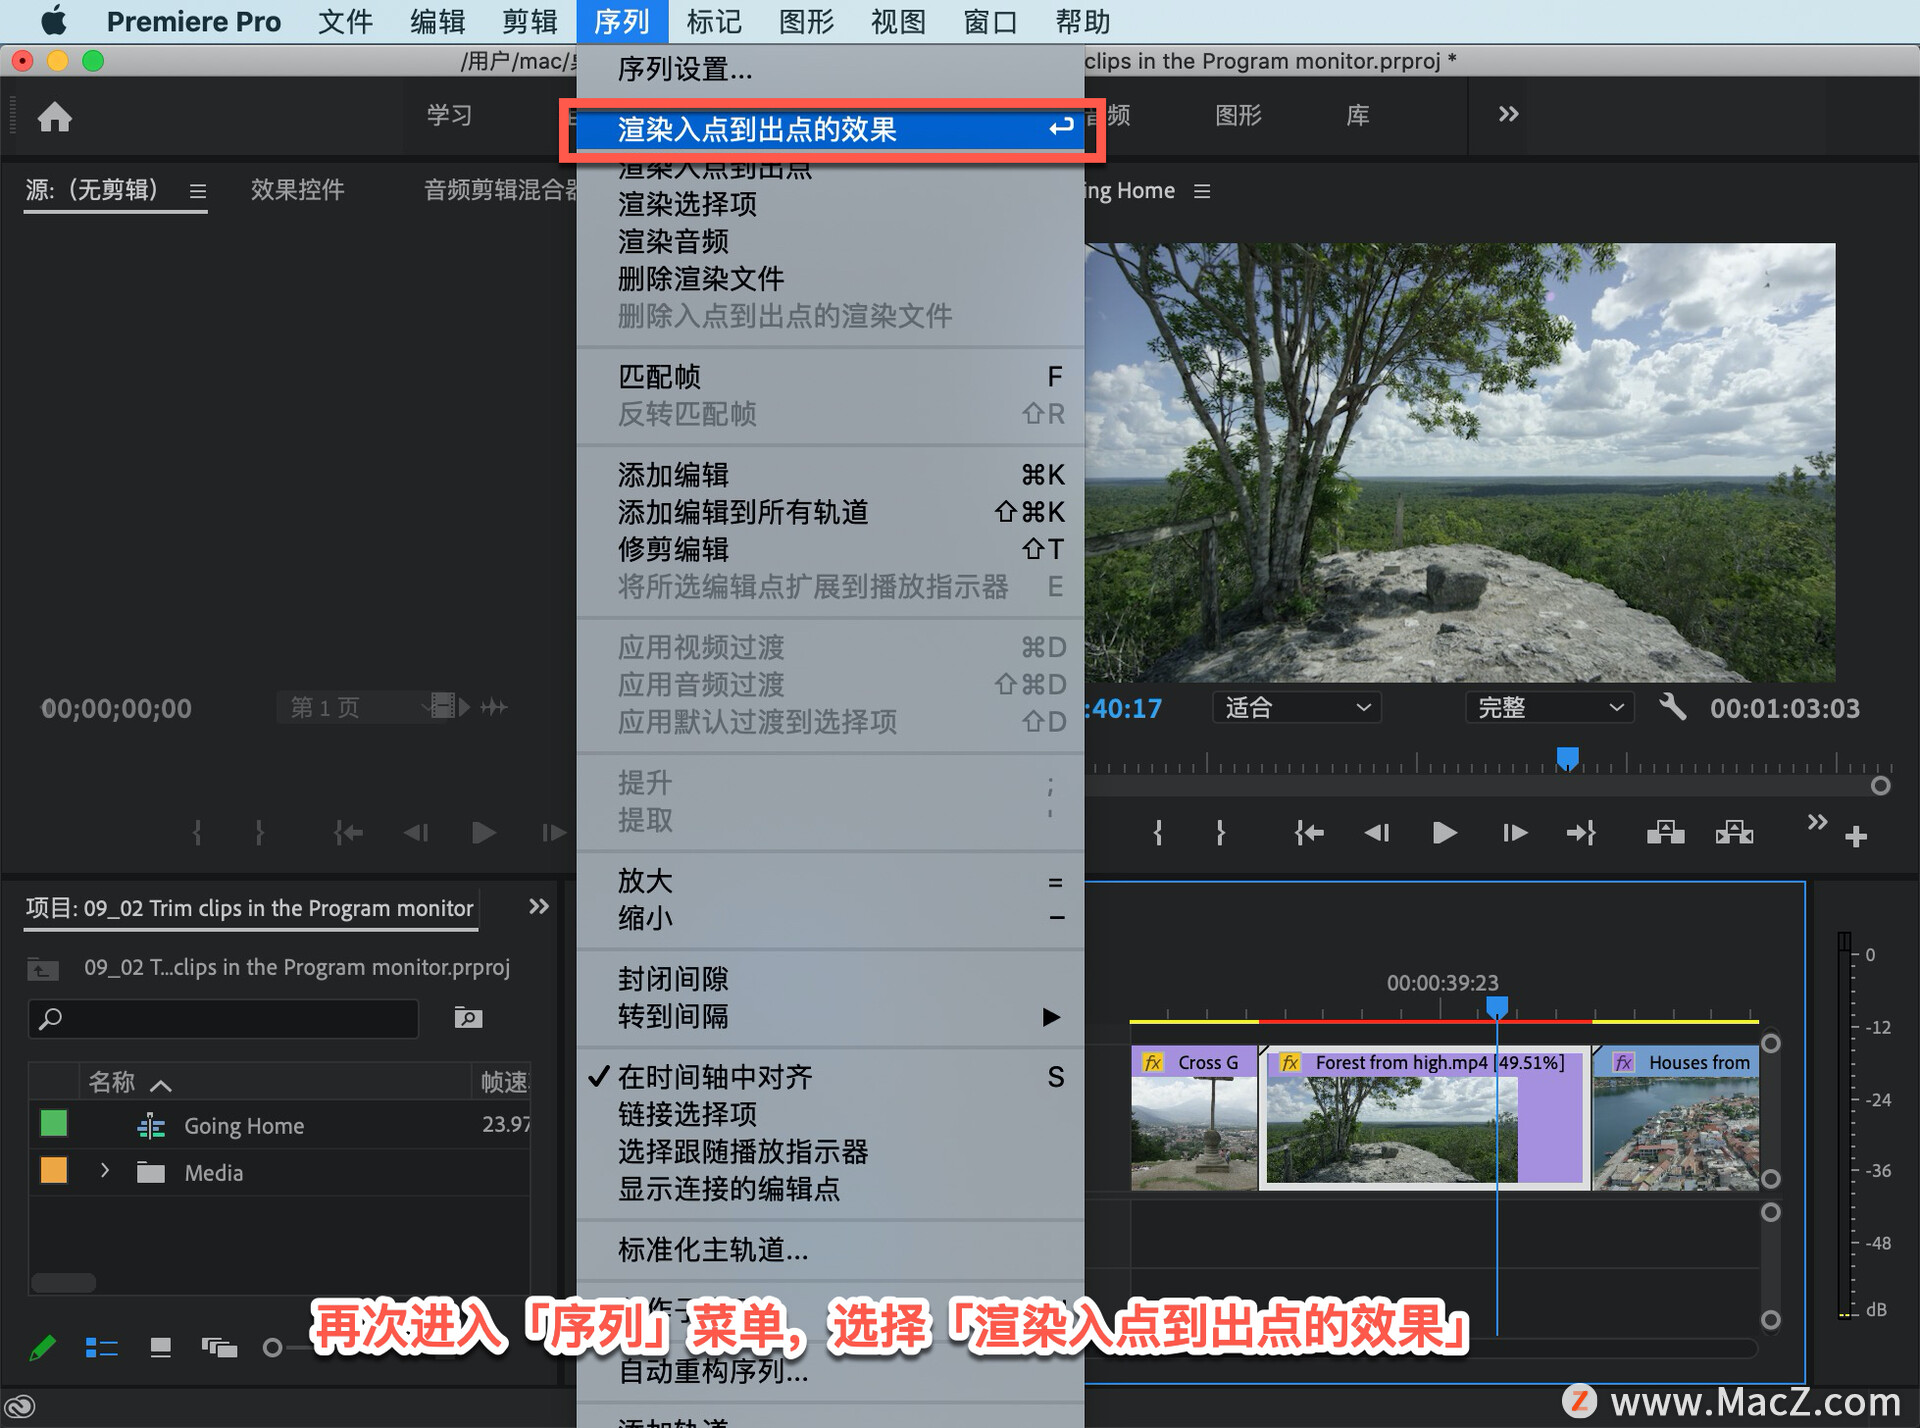
Task: Select the Going Home sequence item
Action: [x=244, y=1126]
